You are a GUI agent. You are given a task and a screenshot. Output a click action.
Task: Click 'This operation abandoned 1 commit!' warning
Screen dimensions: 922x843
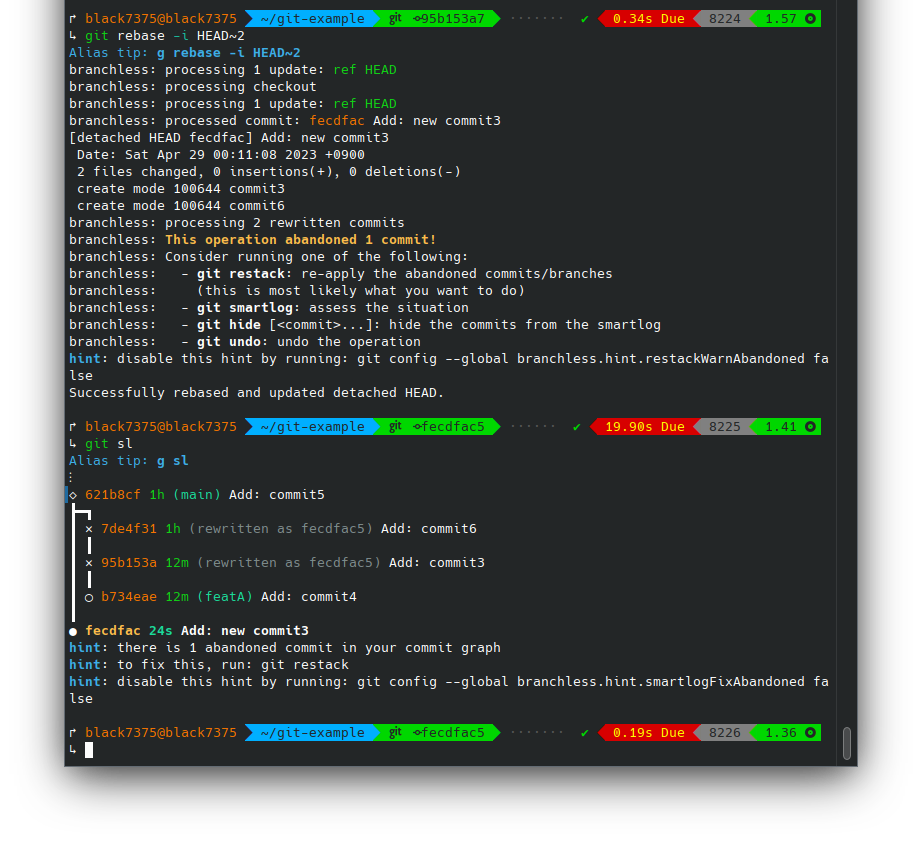300,240
